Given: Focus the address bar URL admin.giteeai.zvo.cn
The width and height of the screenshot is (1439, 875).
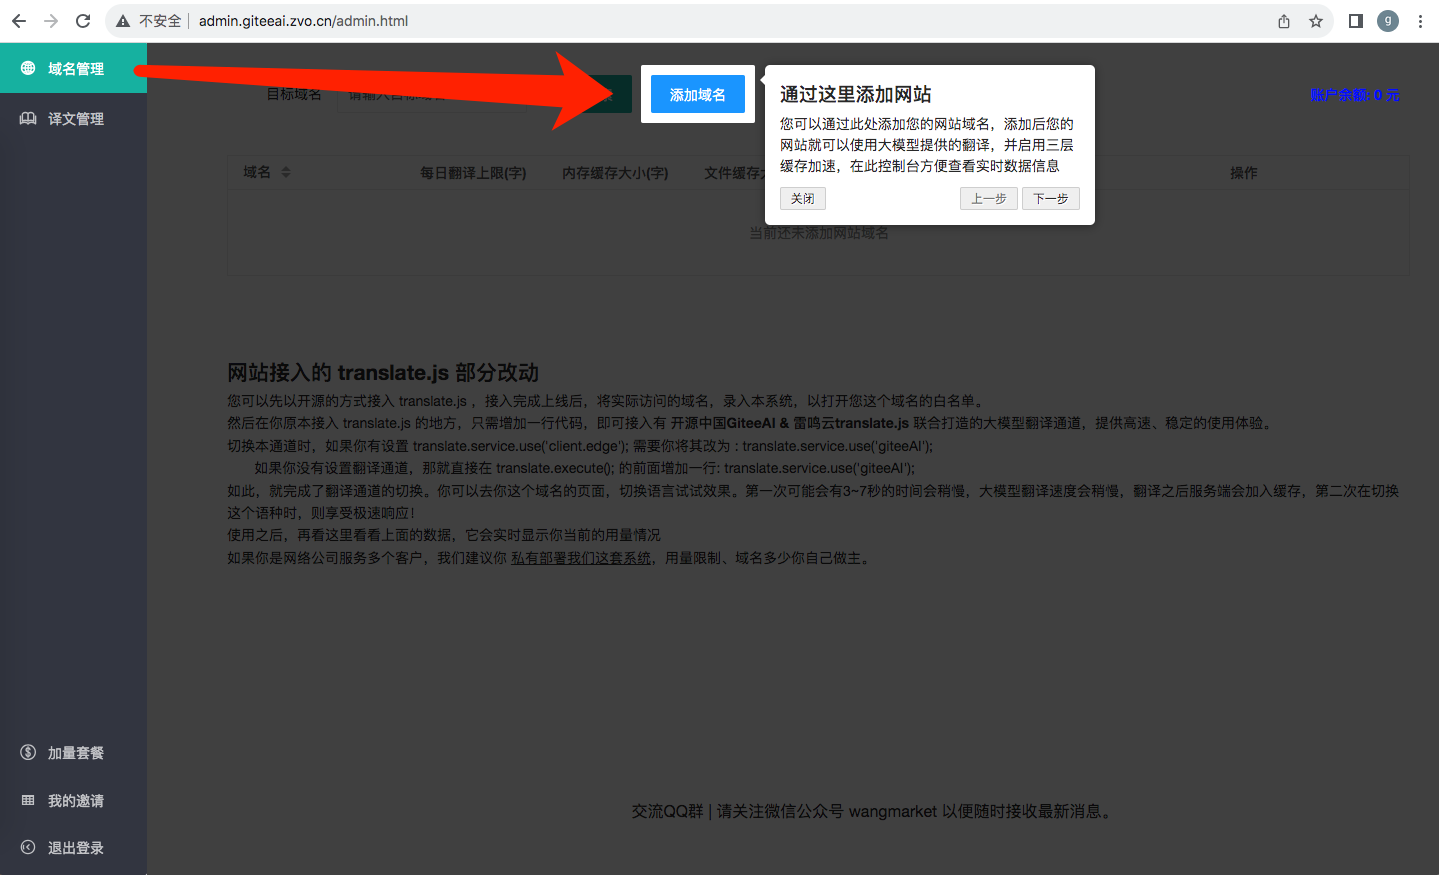Looking at the screenshot, I should click(x=303, y=21).
